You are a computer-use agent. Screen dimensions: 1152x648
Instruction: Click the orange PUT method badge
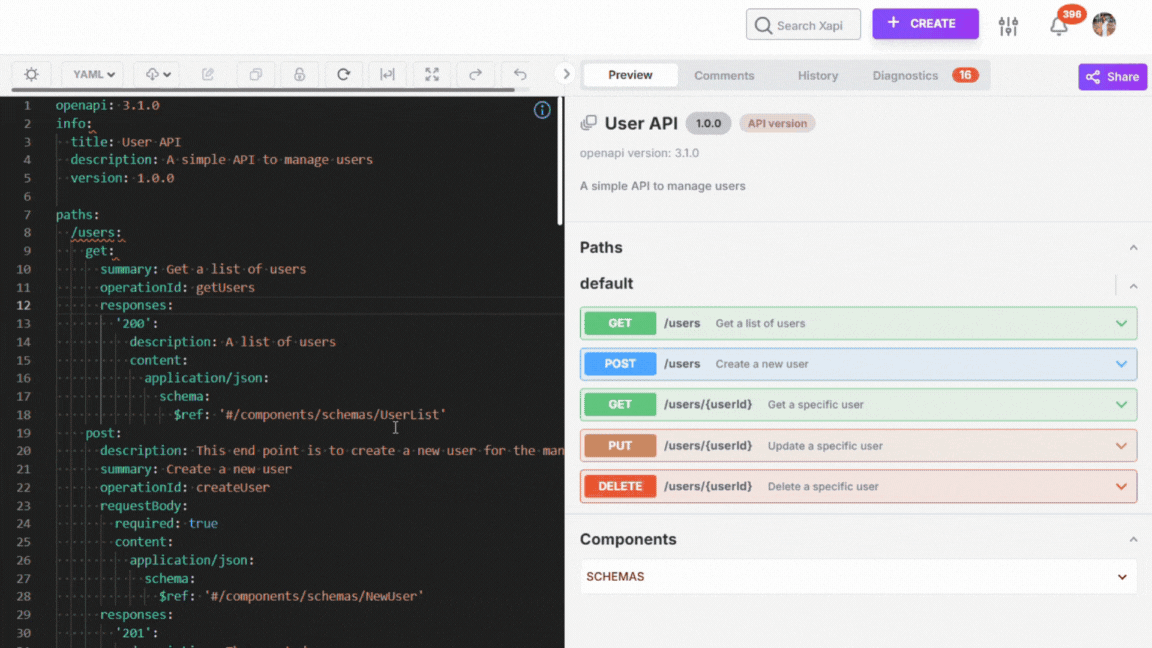(620, 445)
